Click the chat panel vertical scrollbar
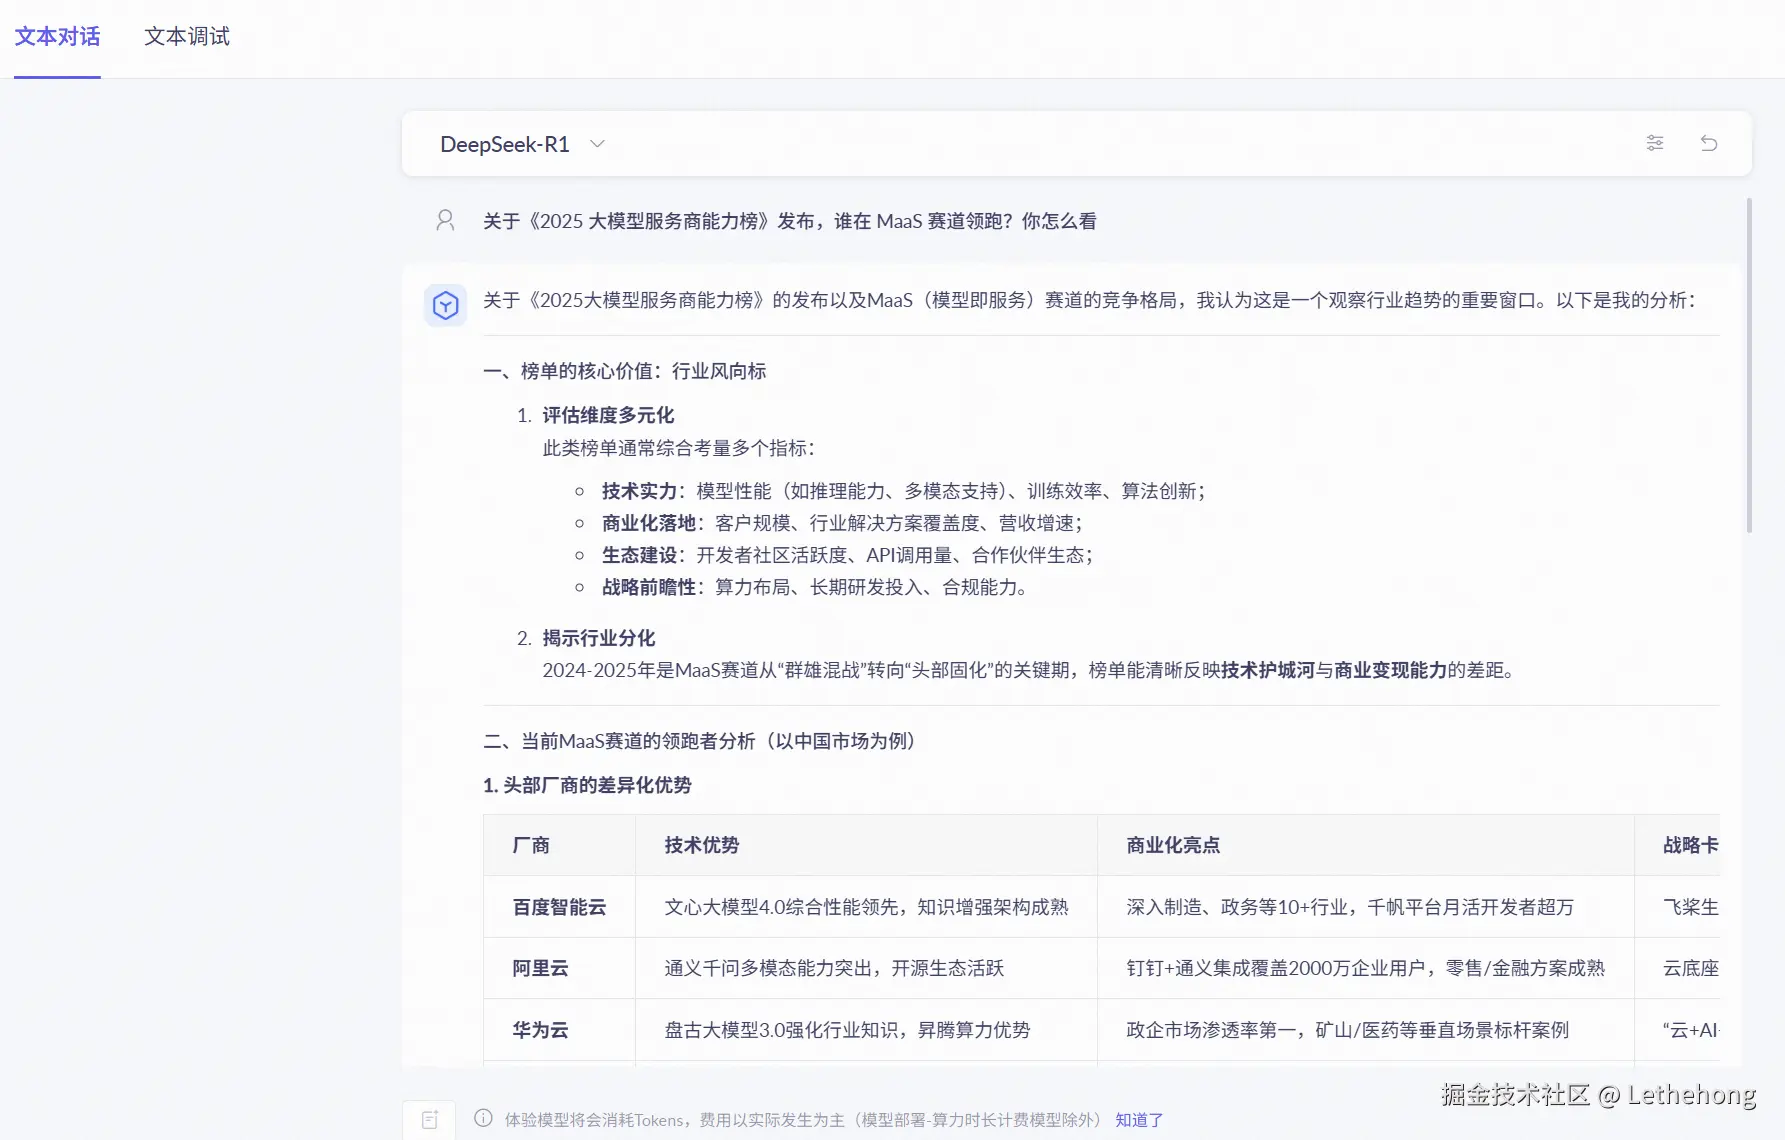This screenshot has width=1785, height=1140. point(1749,365)
